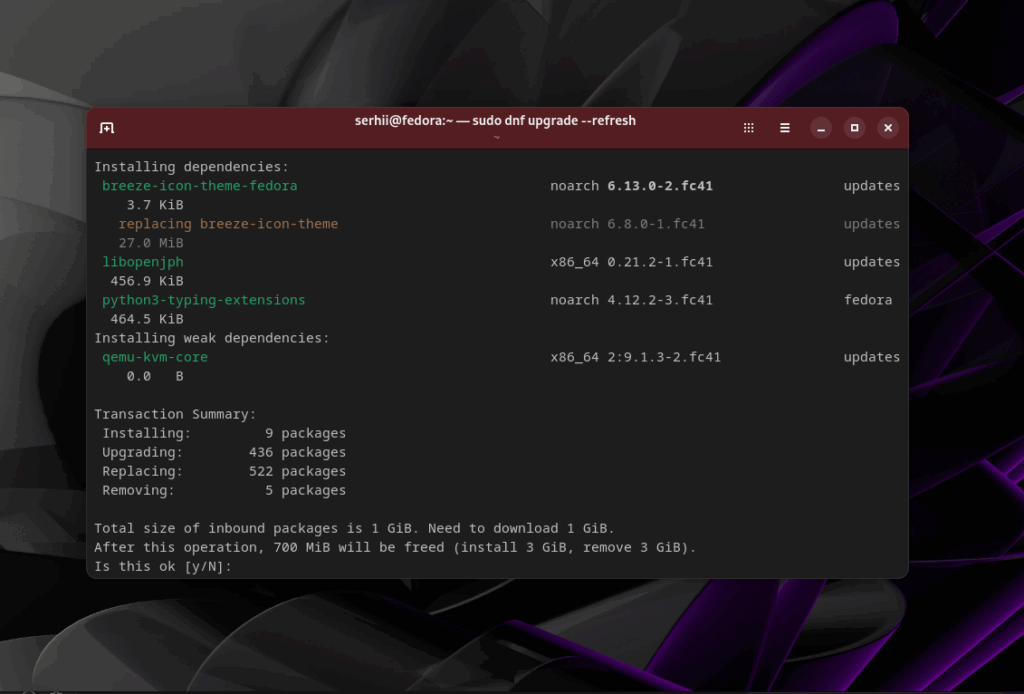The height and width of the screenshot is (694, 1024).
Task: Click the 'Transaction Summary:' heading
Action: [175, 414]
